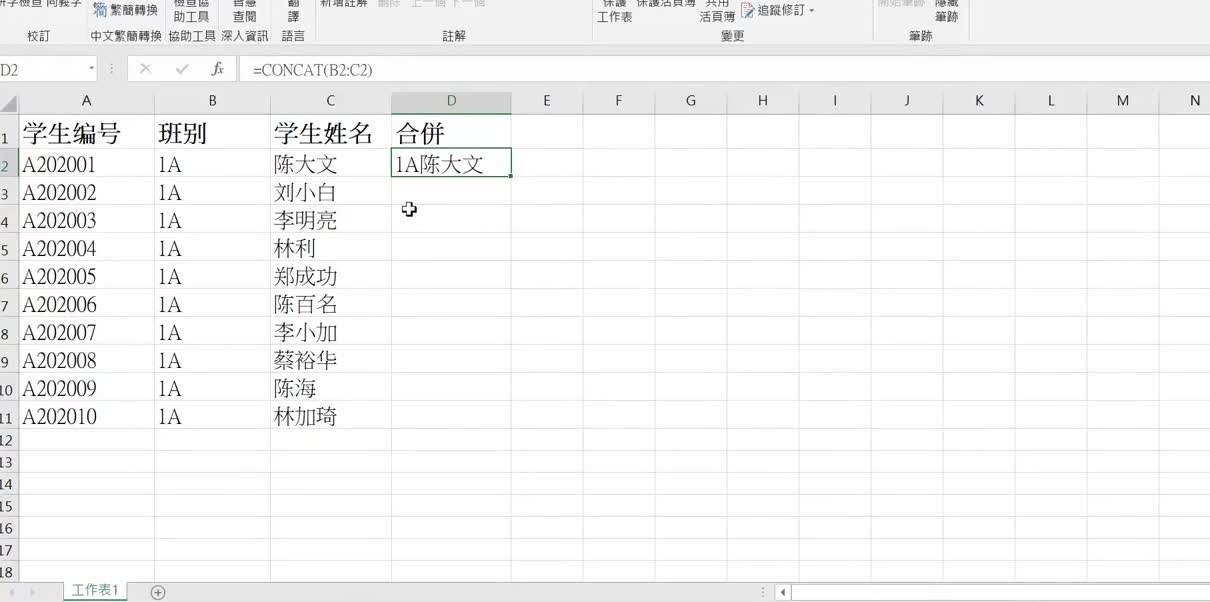Select column E header
This screenshot has height=602, width=1210.
pos(546,101)
